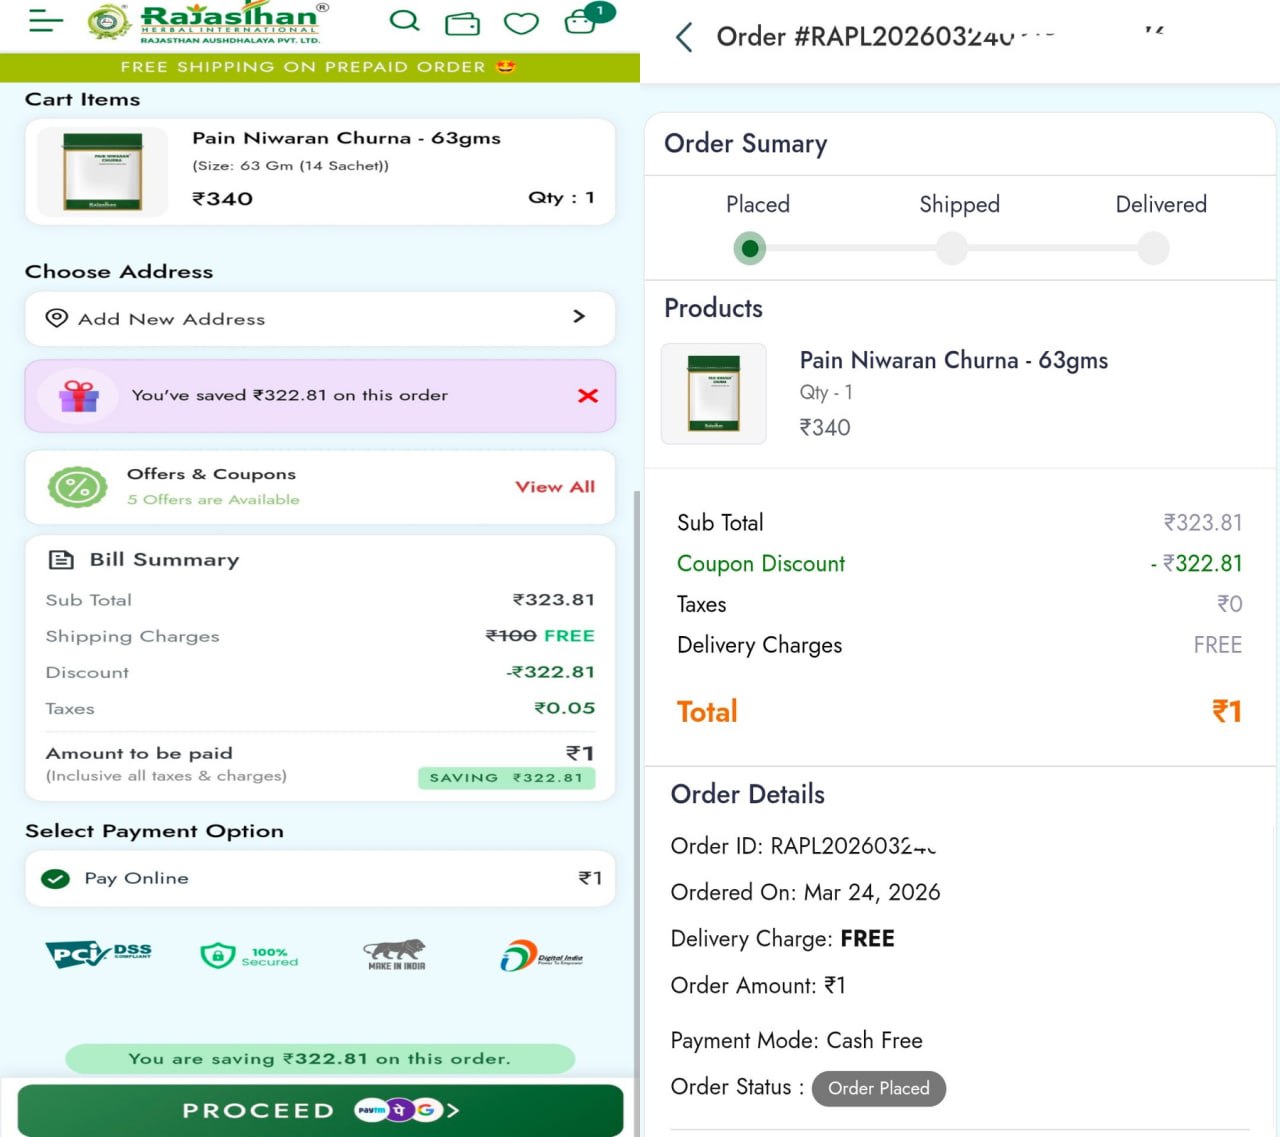Screen dimensions: 1280x1137
Task: Open order product thumbnail image
Action: pos(714,394)
